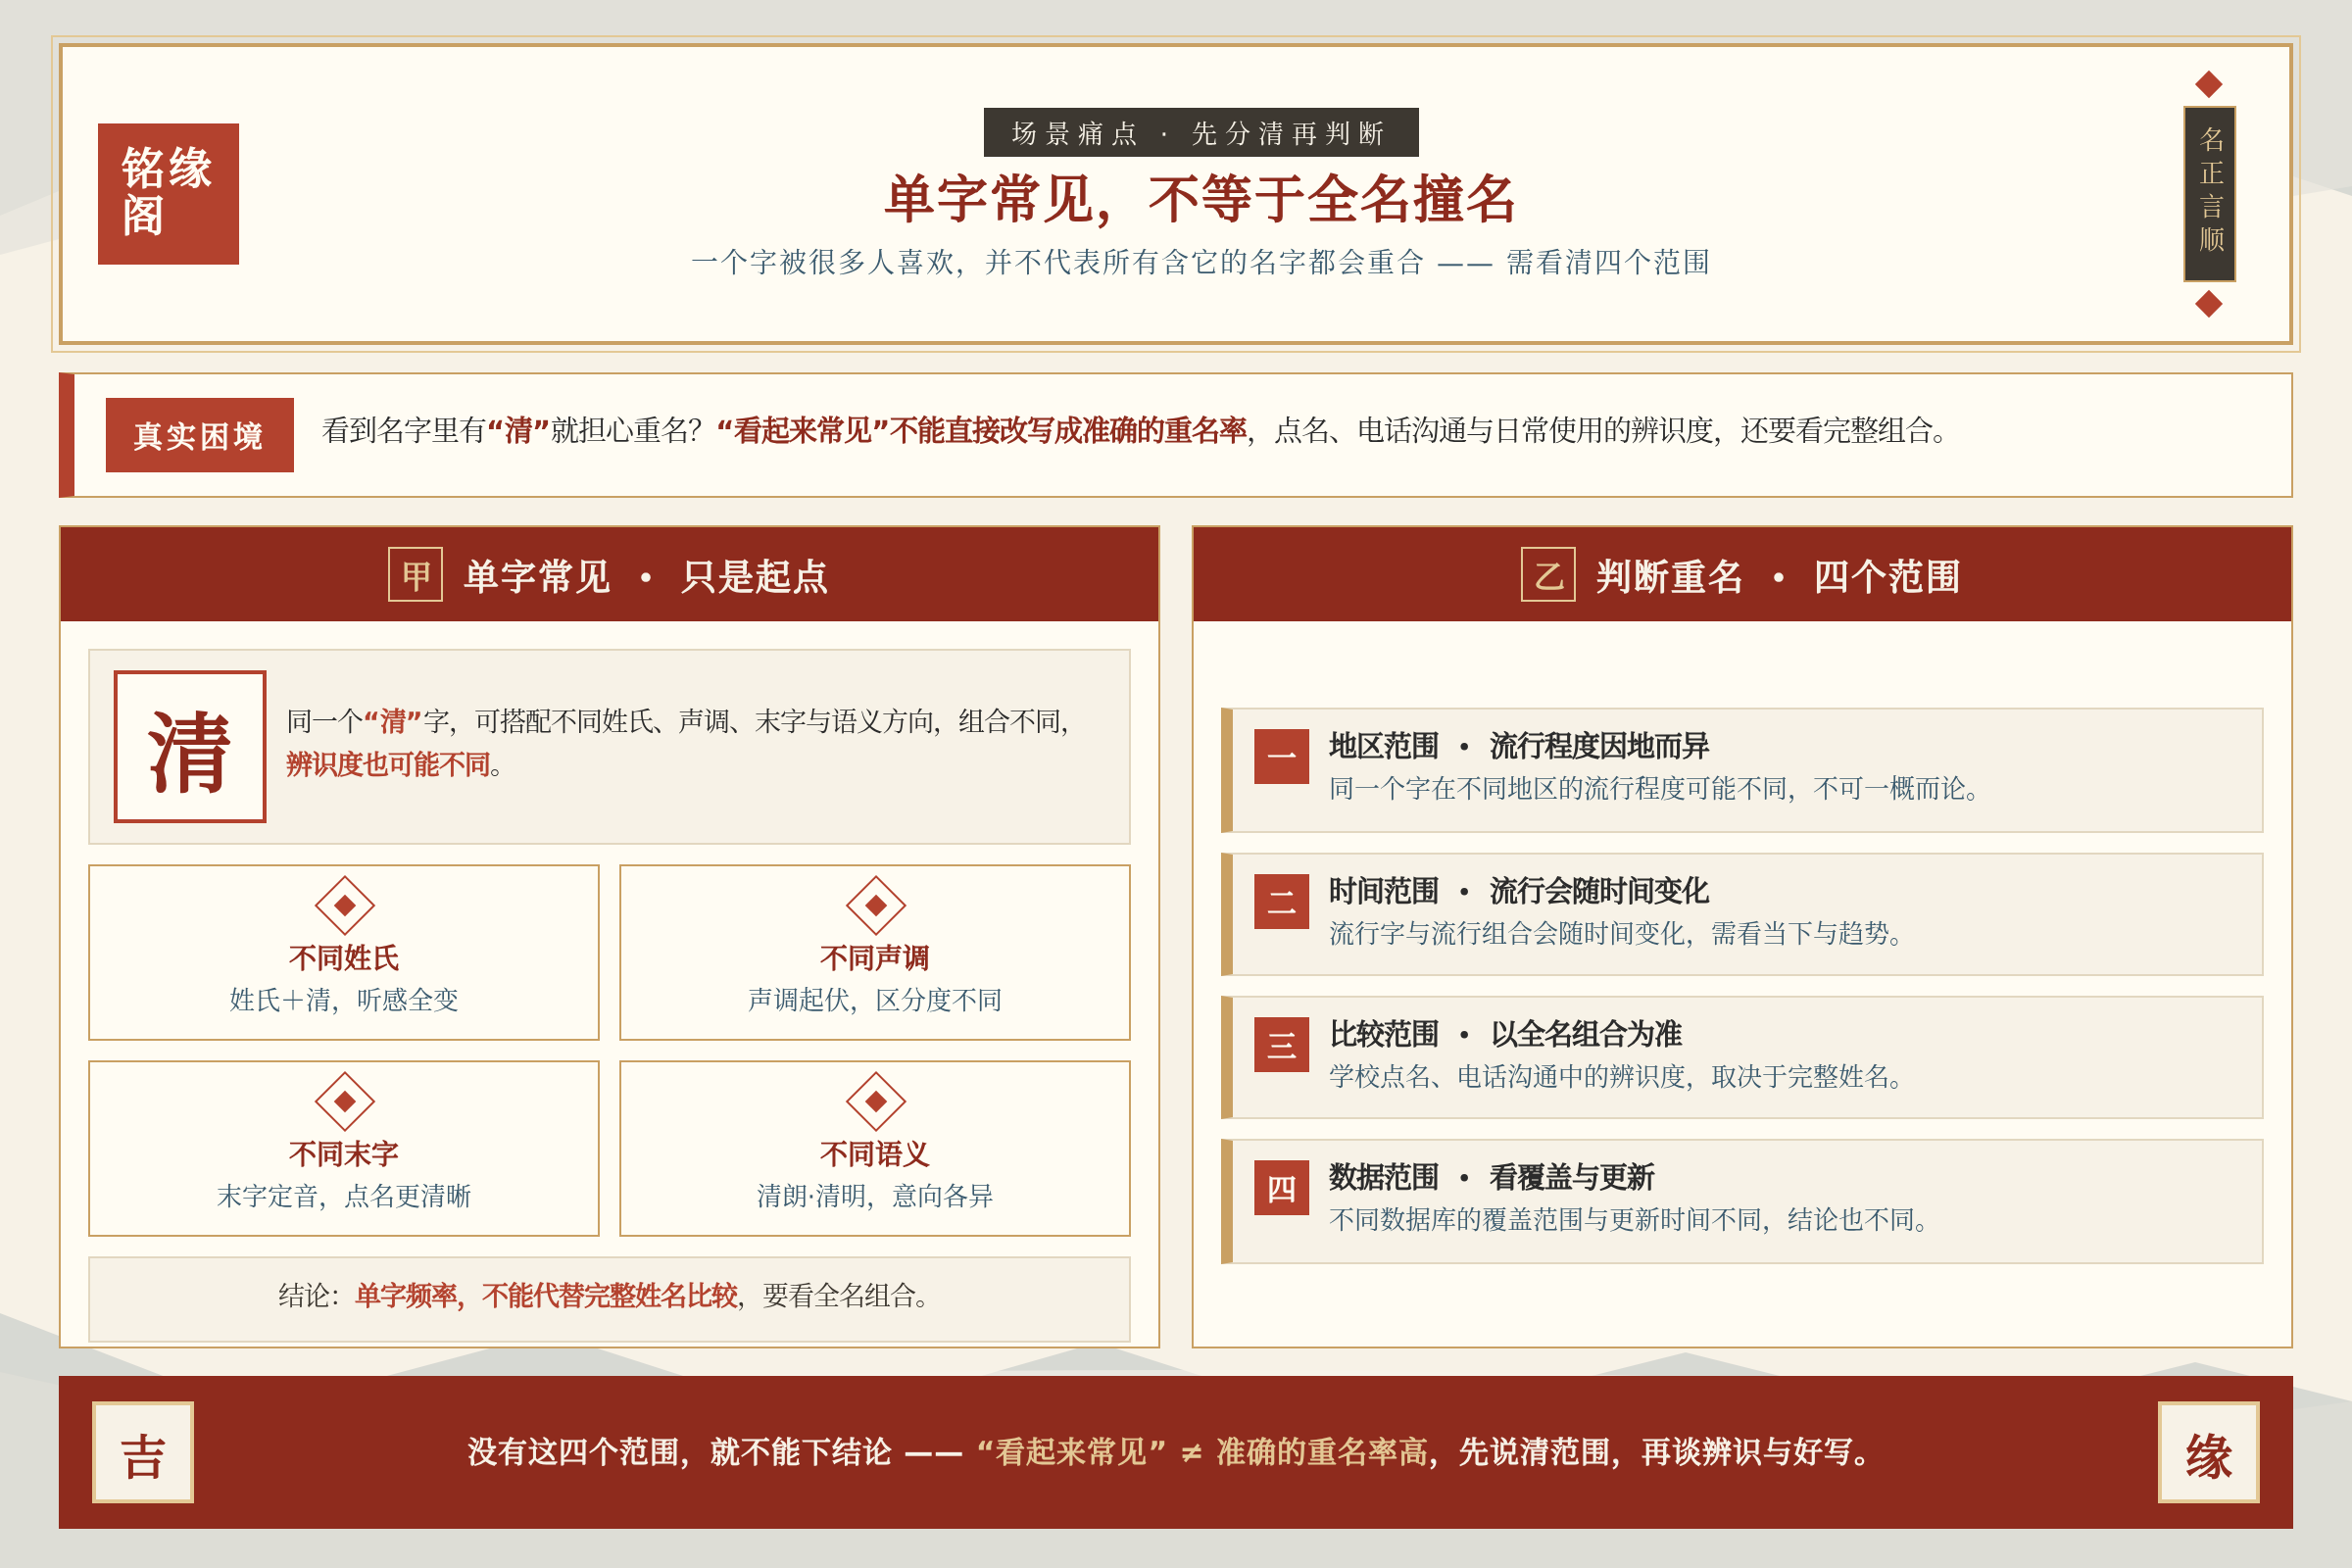Click the heading 时间范围 · 流行会随时间变化

click(x=1519, y=890)
